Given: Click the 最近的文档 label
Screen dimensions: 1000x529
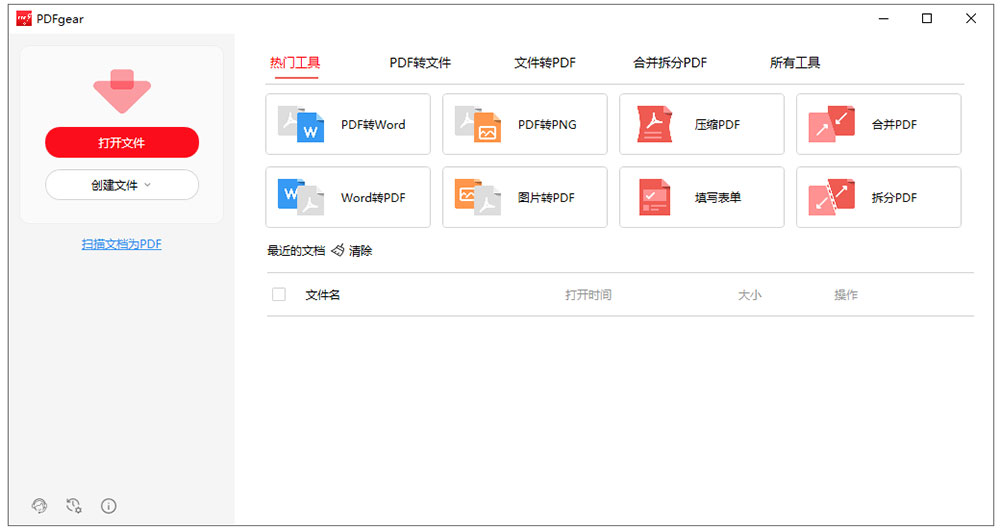Looking at the screenshot, I should point(296,251).
